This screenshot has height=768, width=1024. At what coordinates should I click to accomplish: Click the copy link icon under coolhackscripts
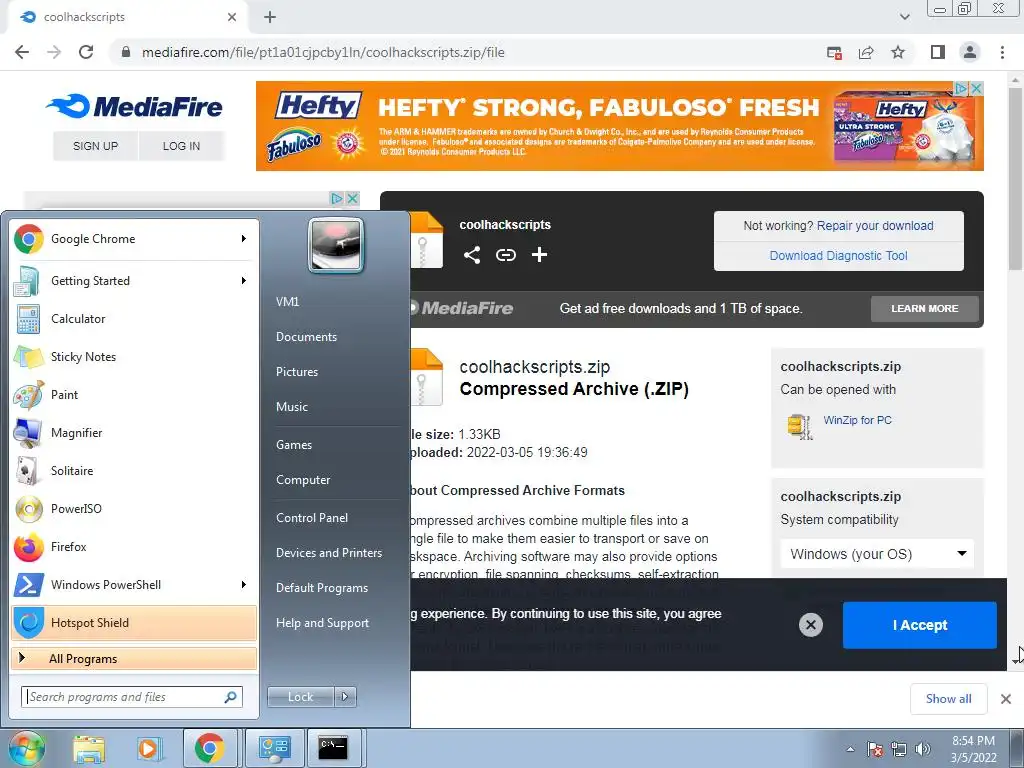click(x=505, y=255)
